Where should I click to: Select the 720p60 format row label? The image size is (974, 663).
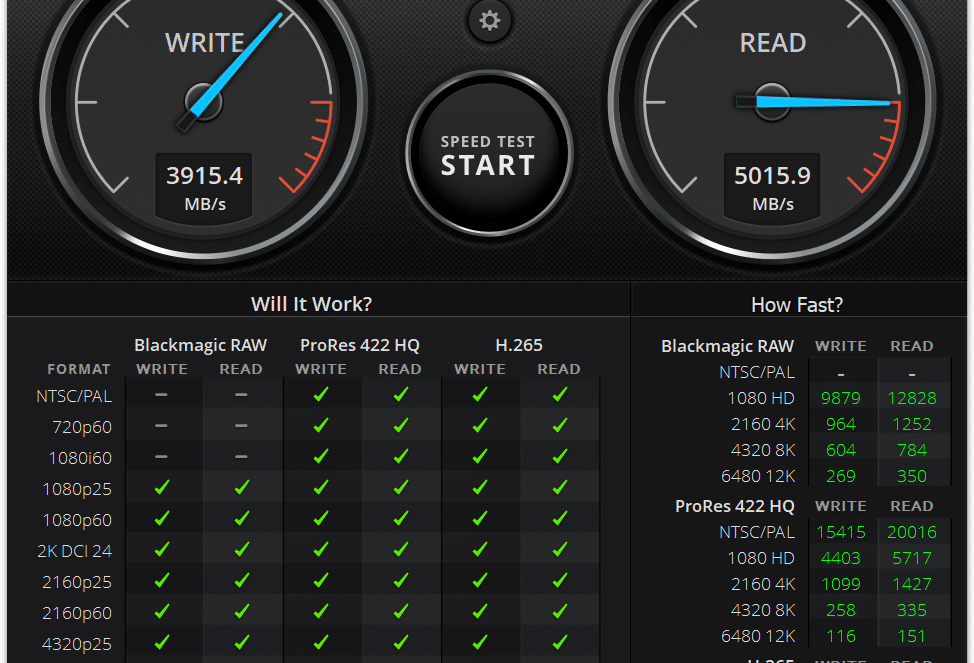82,427
